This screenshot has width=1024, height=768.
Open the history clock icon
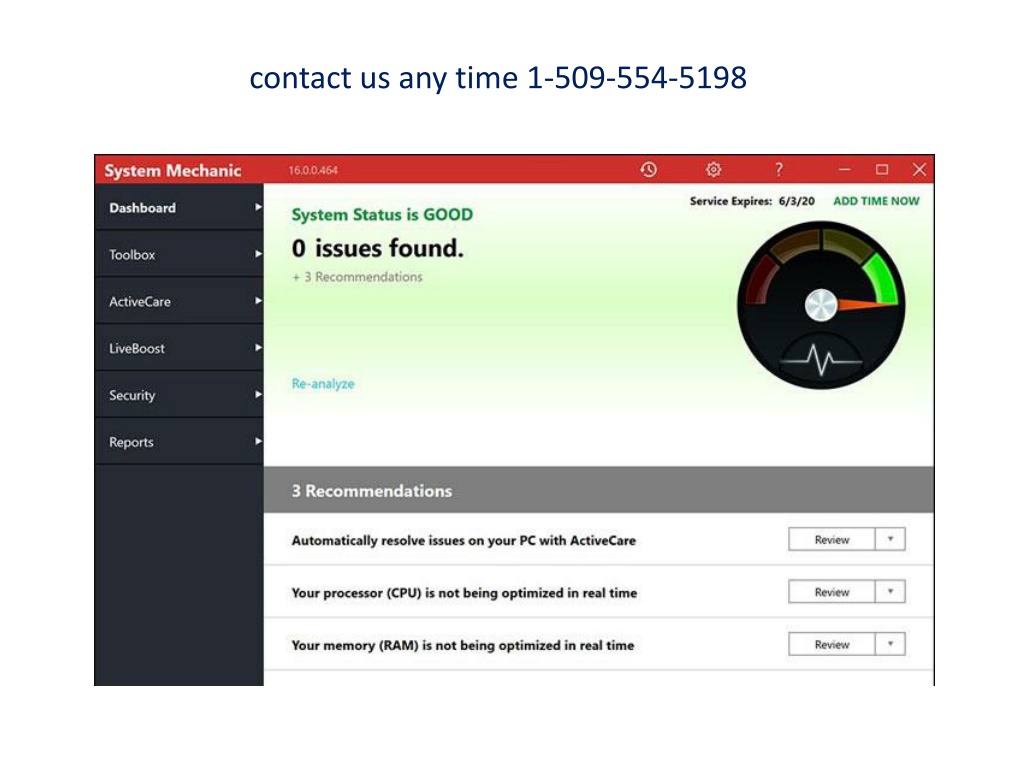pyautogui.click(x=648, y=170)
